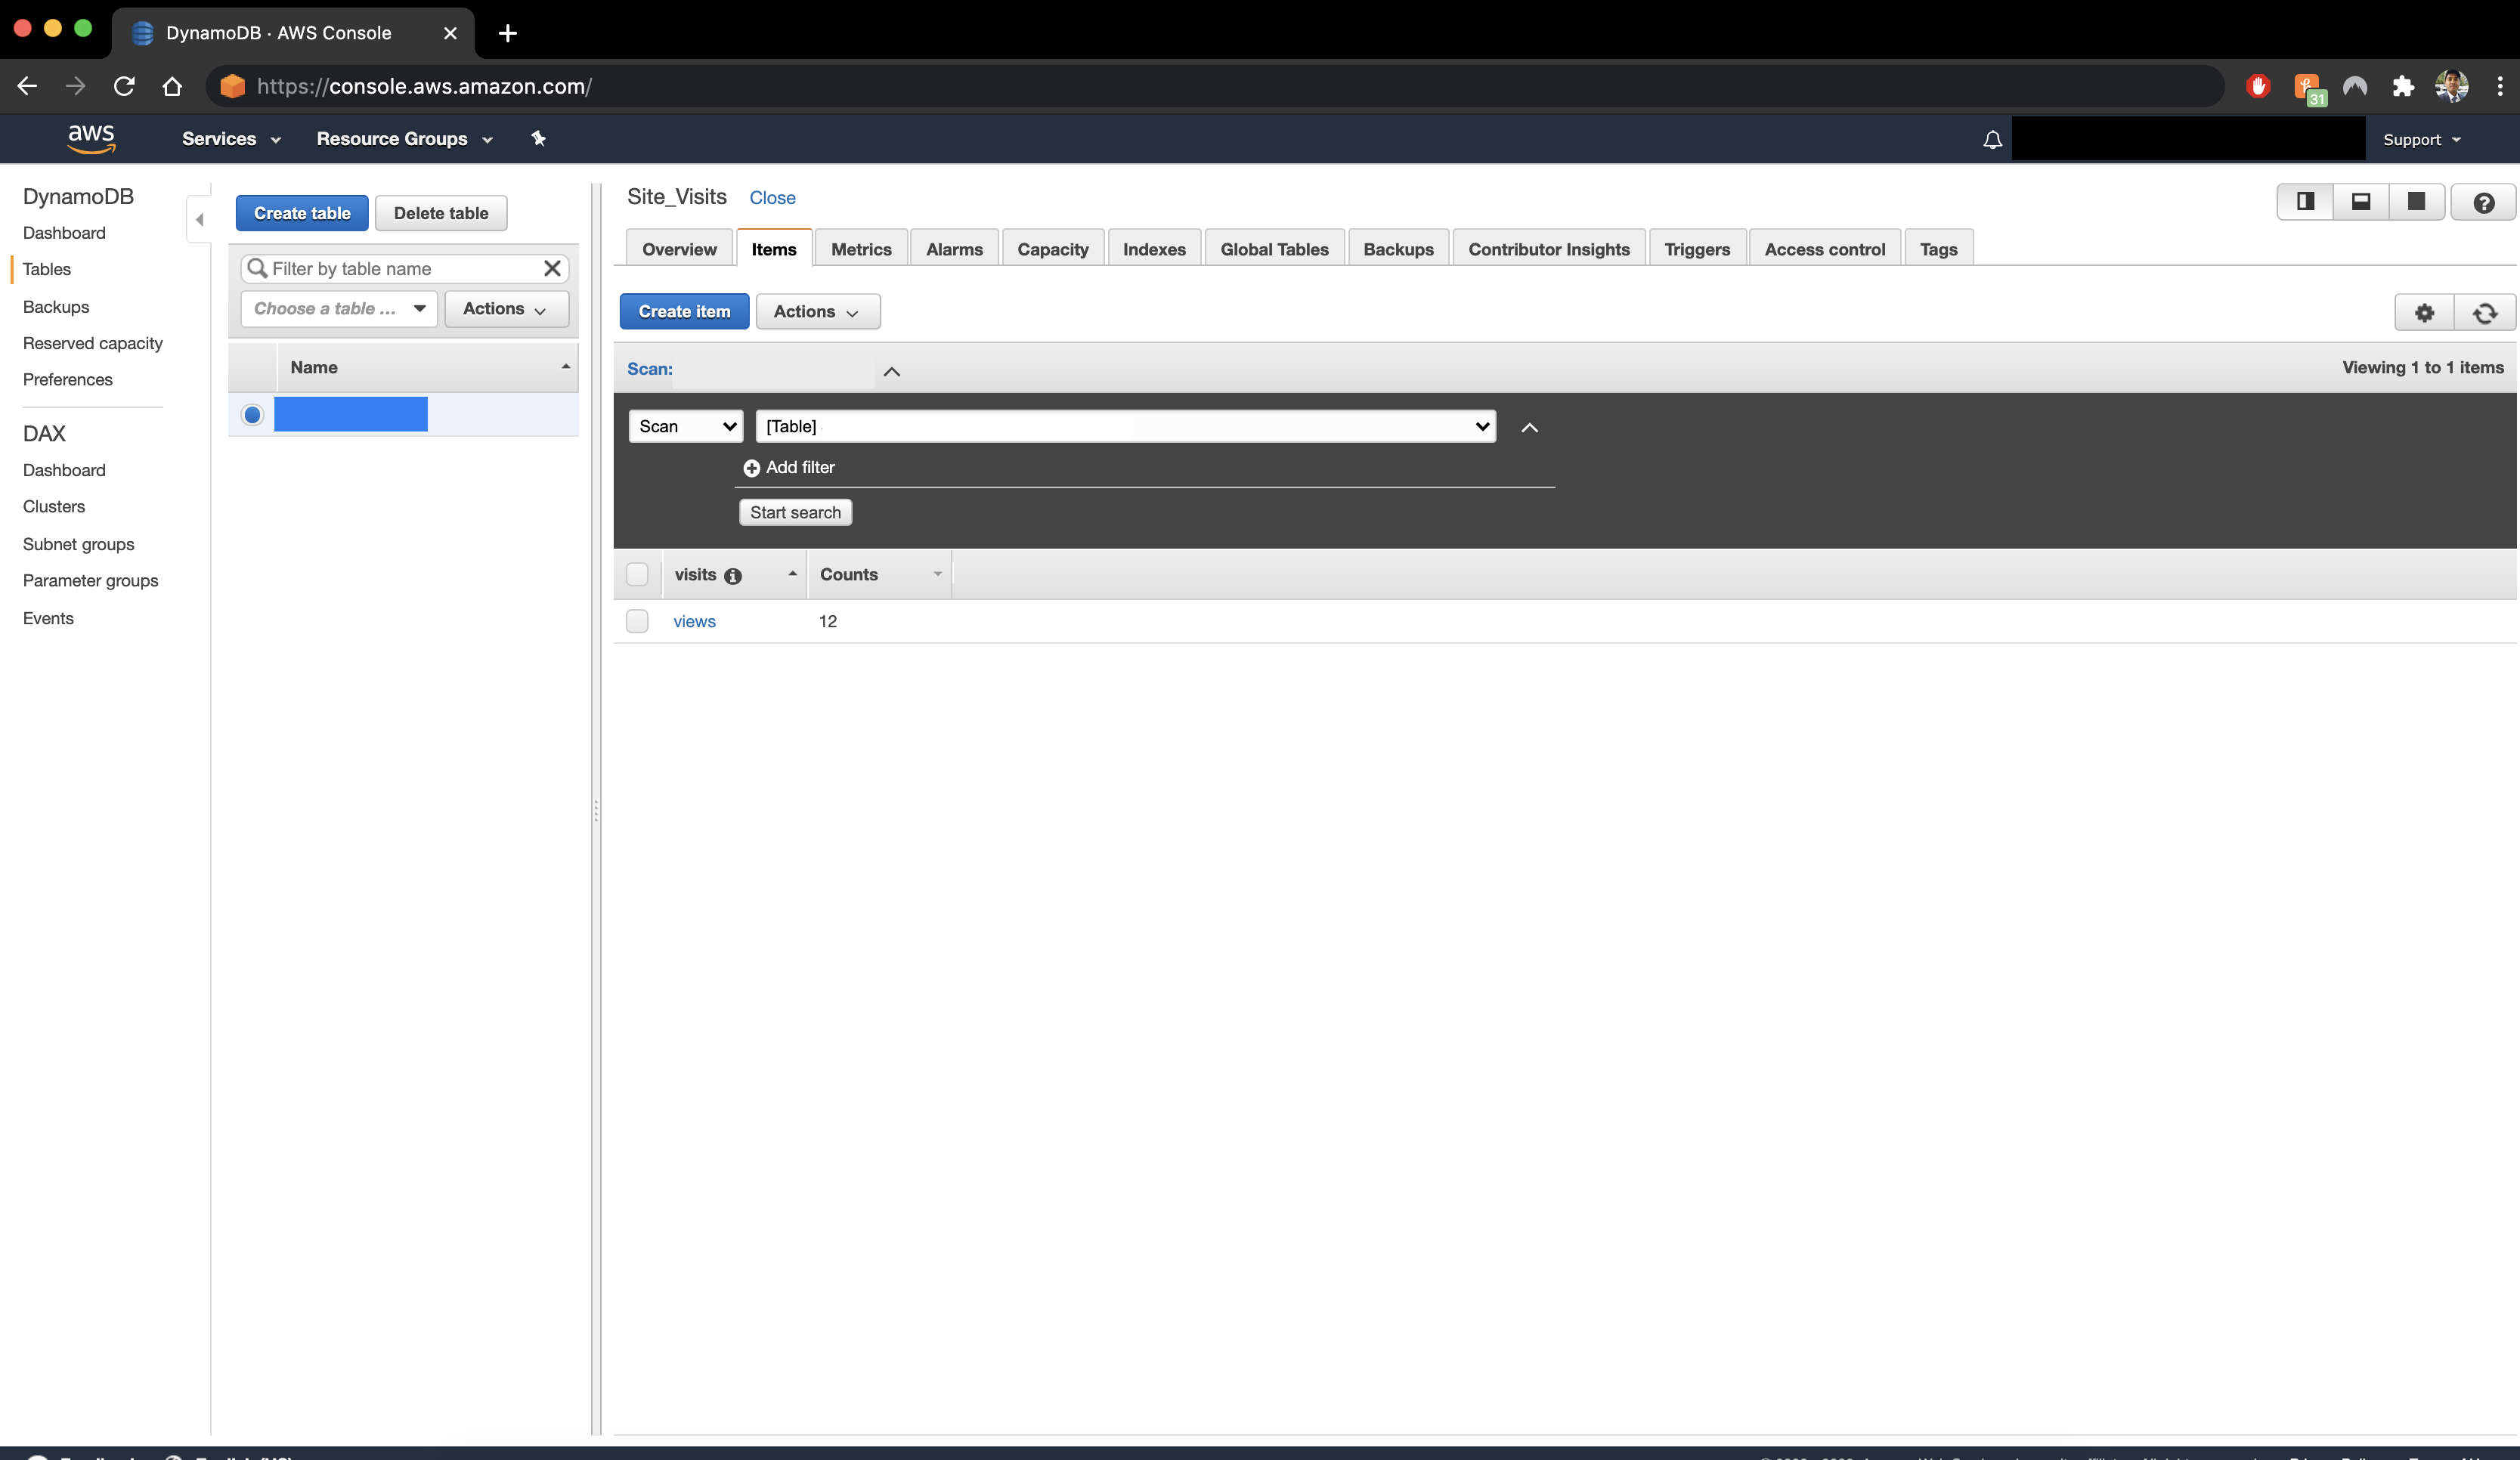Click the Delete table button
The image size is (2520, 1460).
441,213
